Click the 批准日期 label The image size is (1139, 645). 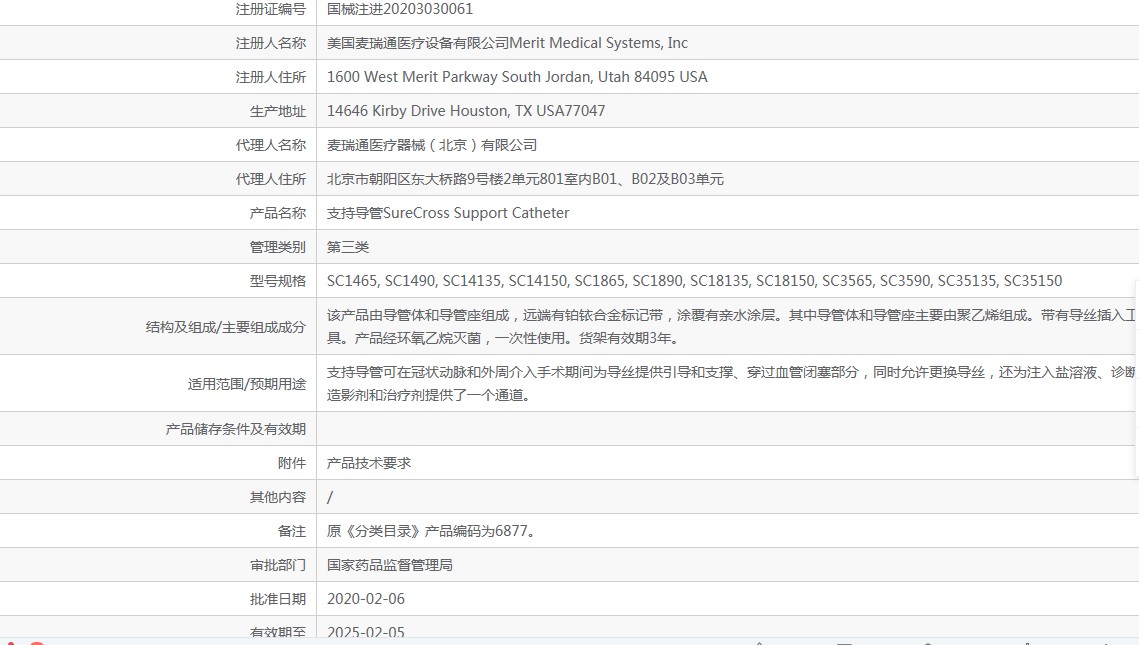[x=277, y=599]
